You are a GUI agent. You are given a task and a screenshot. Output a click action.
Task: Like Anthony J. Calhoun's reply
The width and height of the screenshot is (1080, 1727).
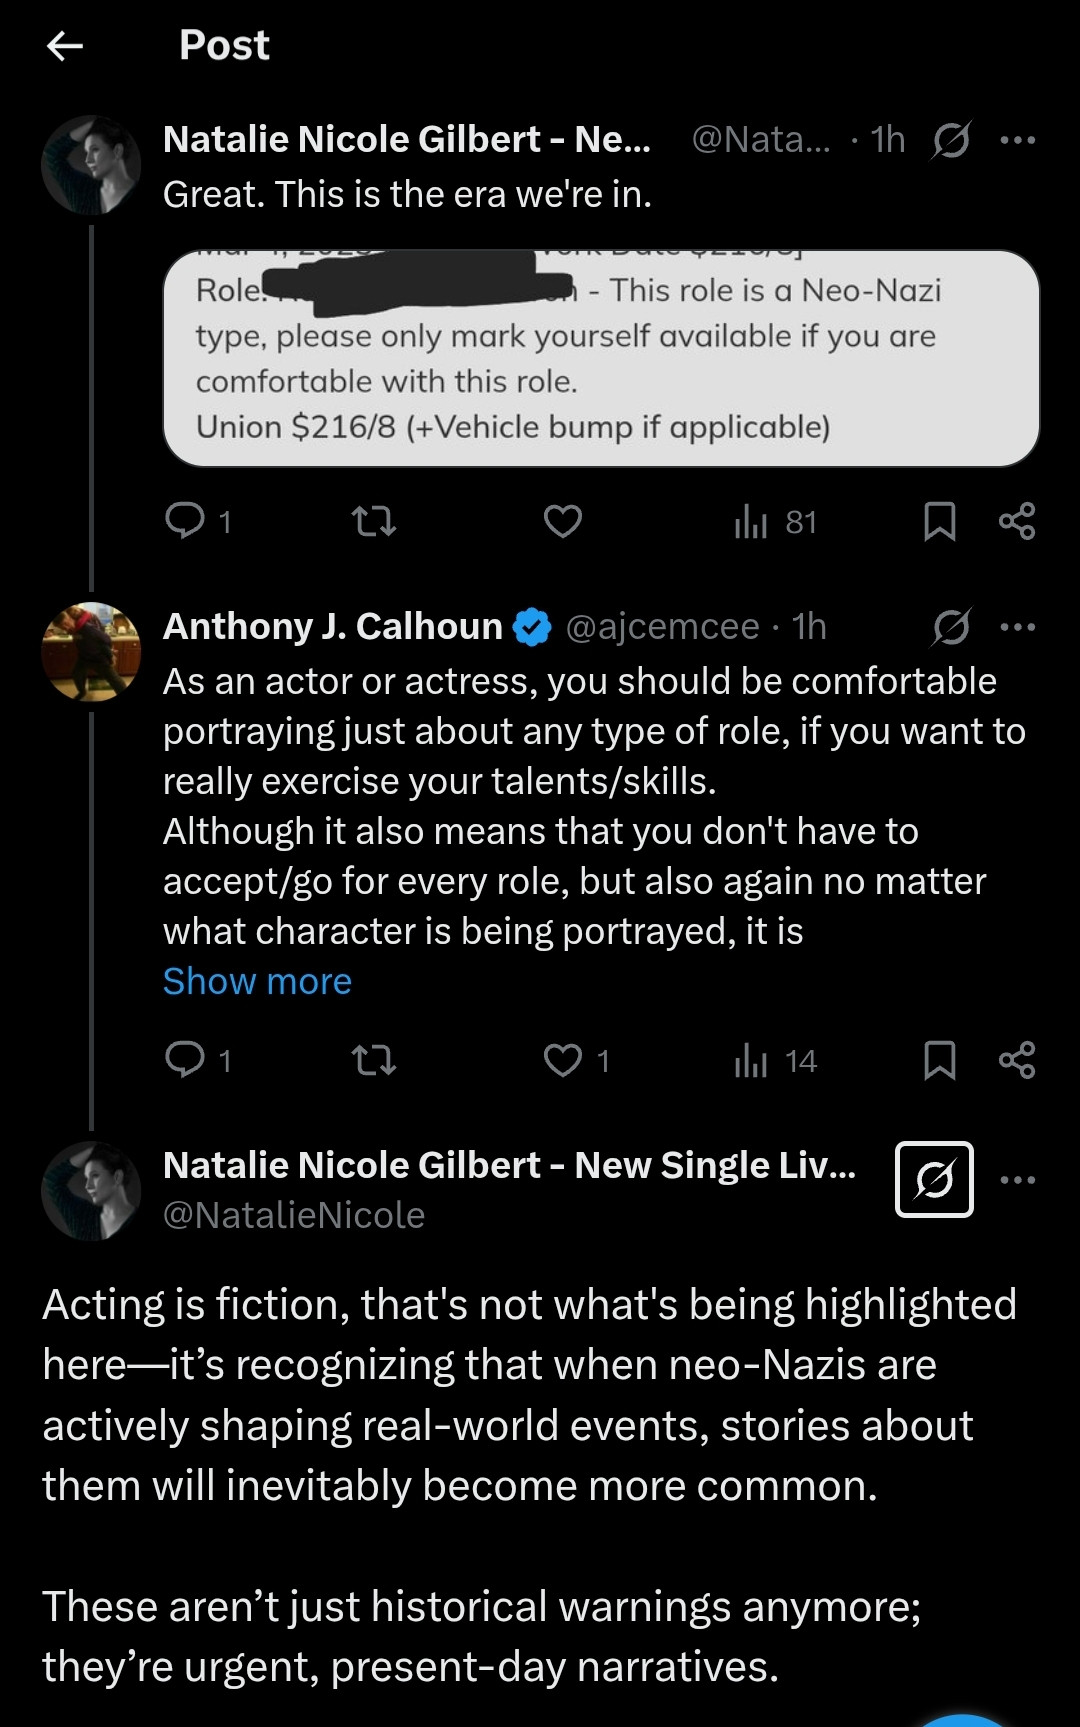576,1060
